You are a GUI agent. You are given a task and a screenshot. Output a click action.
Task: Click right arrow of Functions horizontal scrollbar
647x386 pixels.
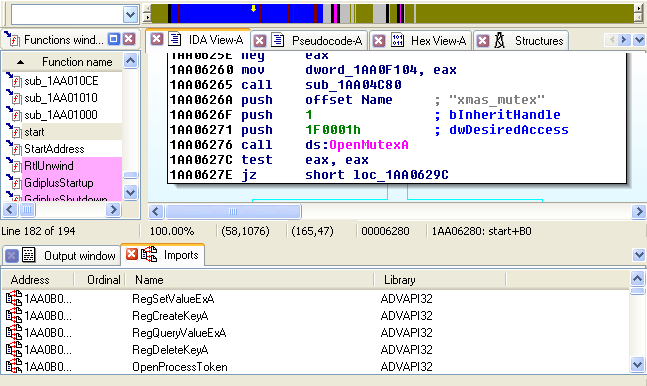click(x=113, y=210)
